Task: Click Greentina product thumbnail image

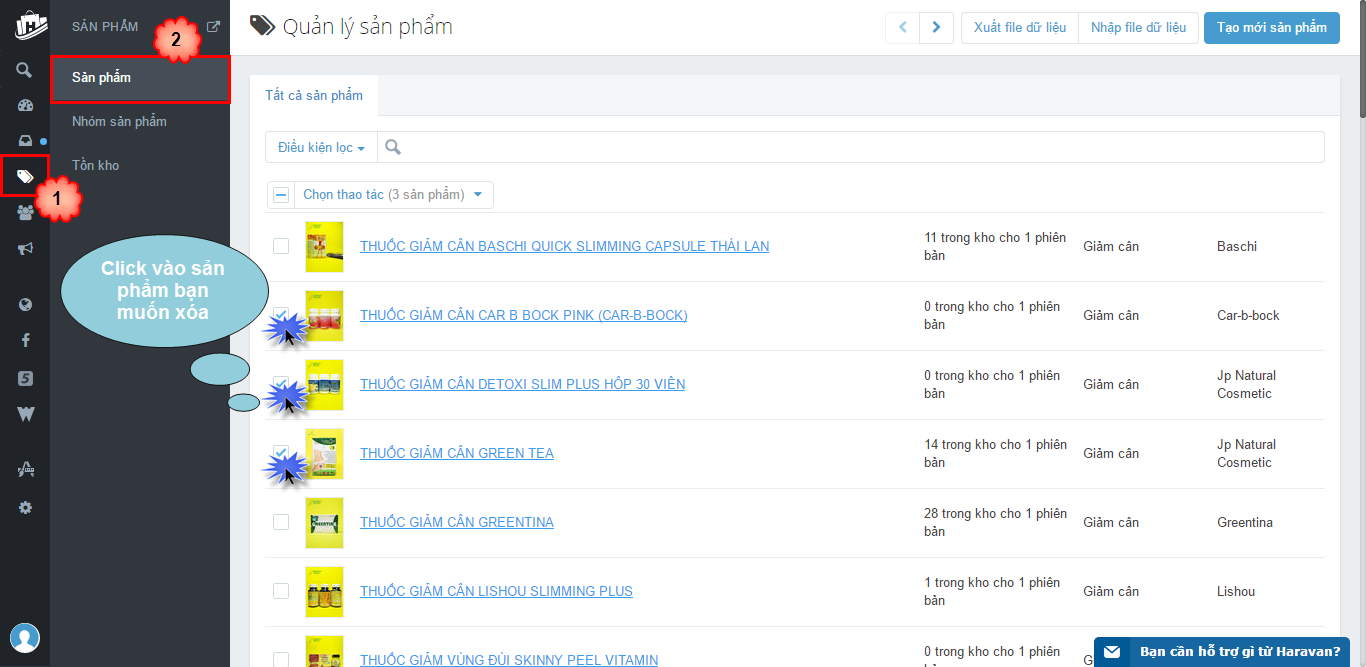Action: pos(324,522)
